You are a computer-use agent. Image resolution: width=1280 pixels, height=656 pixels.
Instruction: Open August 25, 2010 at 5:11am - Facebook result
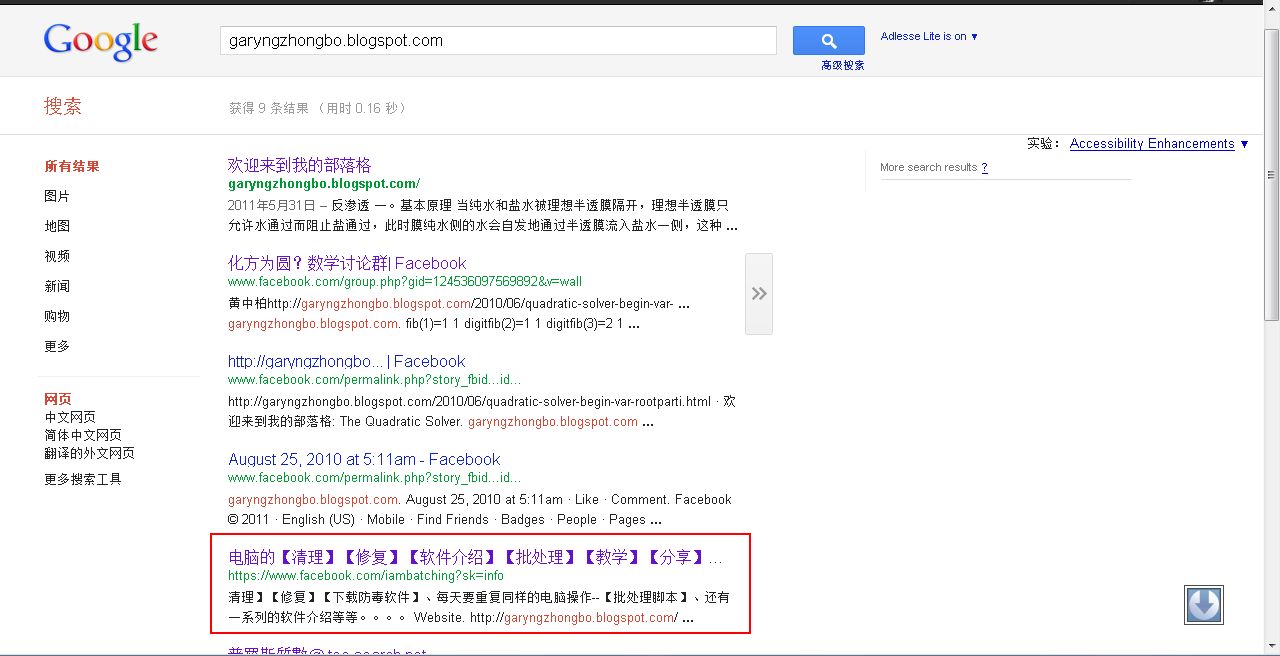coord(364,459)
